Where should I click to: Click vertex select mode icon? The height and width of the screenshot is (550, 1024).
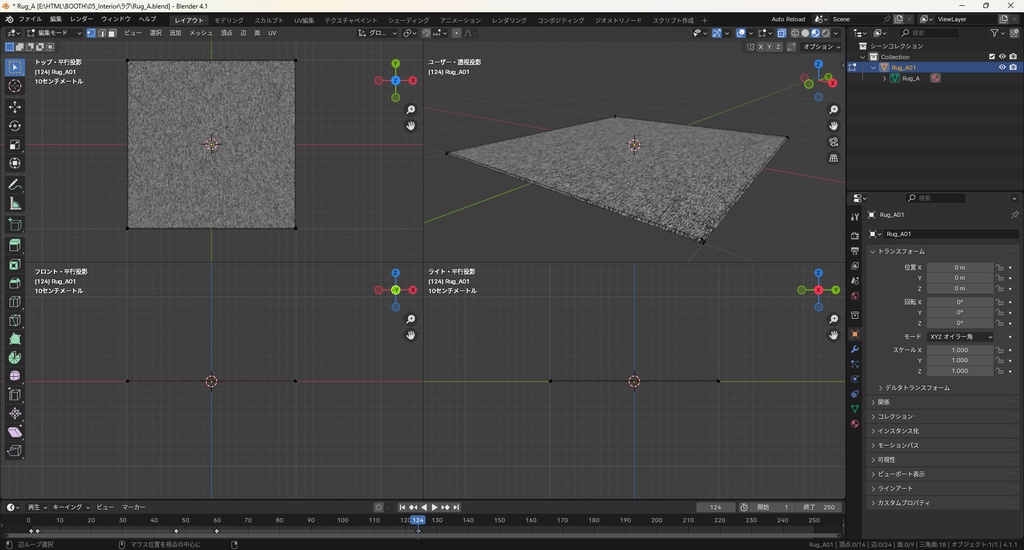[x=91, y=33]
